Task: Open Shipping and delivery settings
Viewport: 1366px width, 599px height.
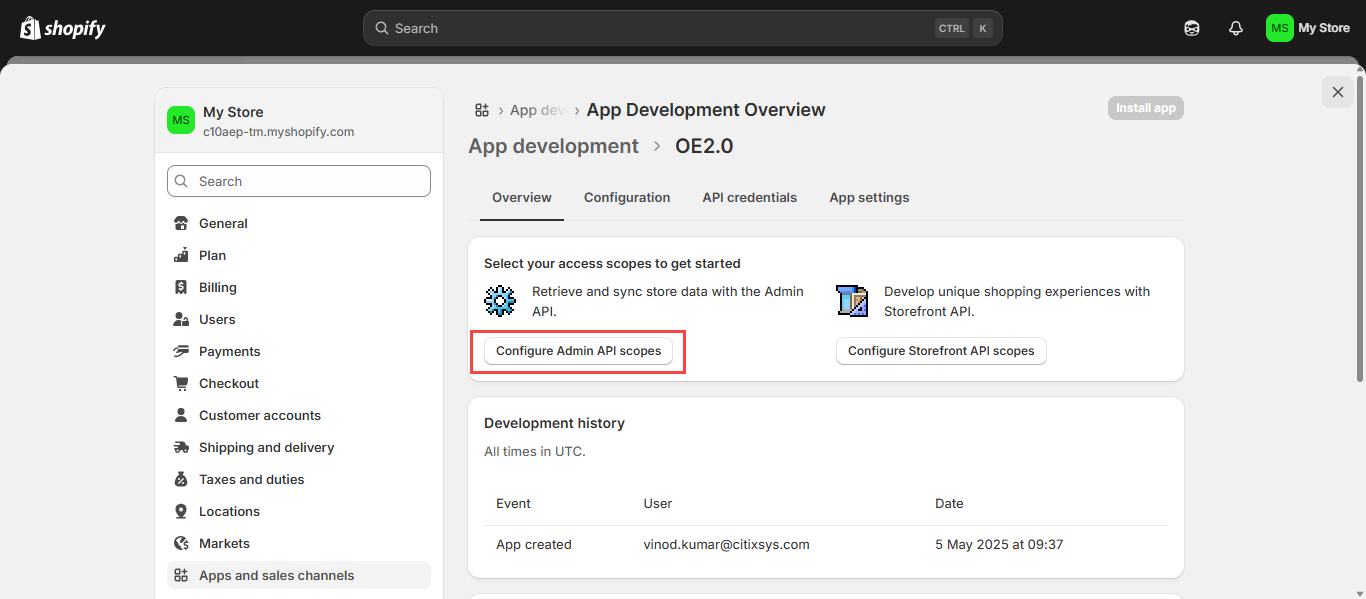Action: coord(266,447)
